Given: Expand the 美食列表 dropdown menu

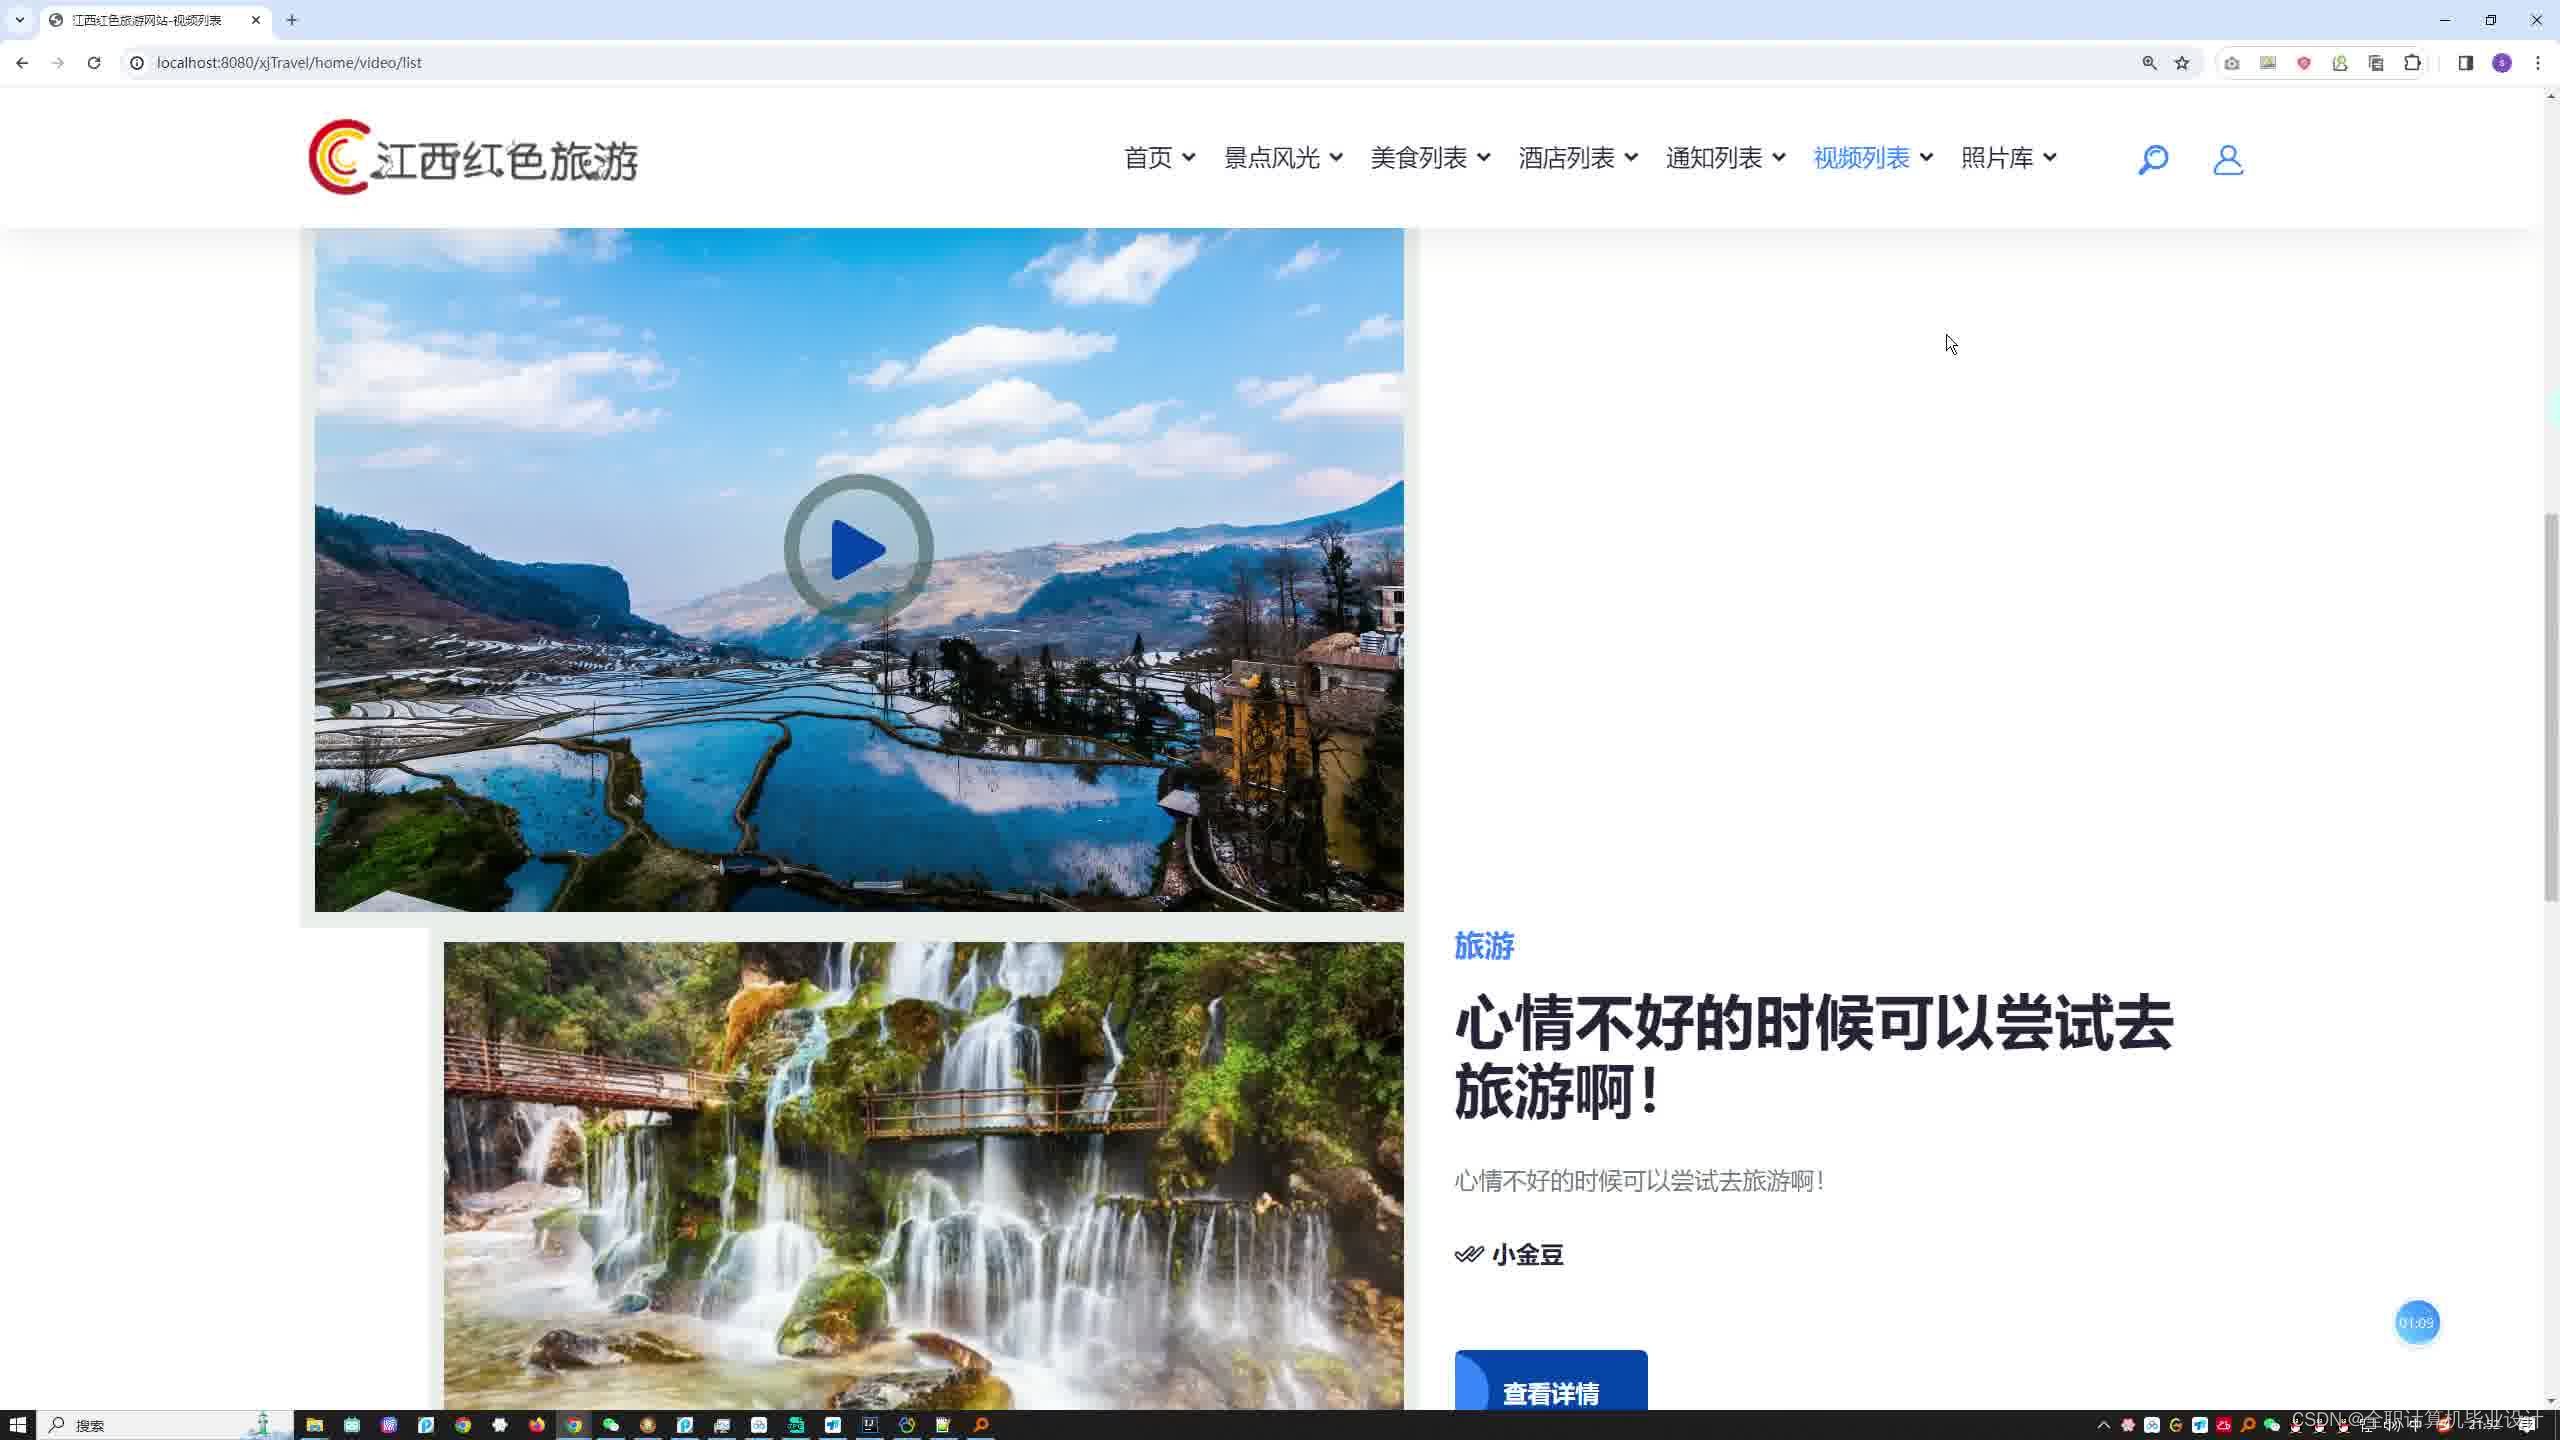Looking at the screenshot, I should 1428,157.
